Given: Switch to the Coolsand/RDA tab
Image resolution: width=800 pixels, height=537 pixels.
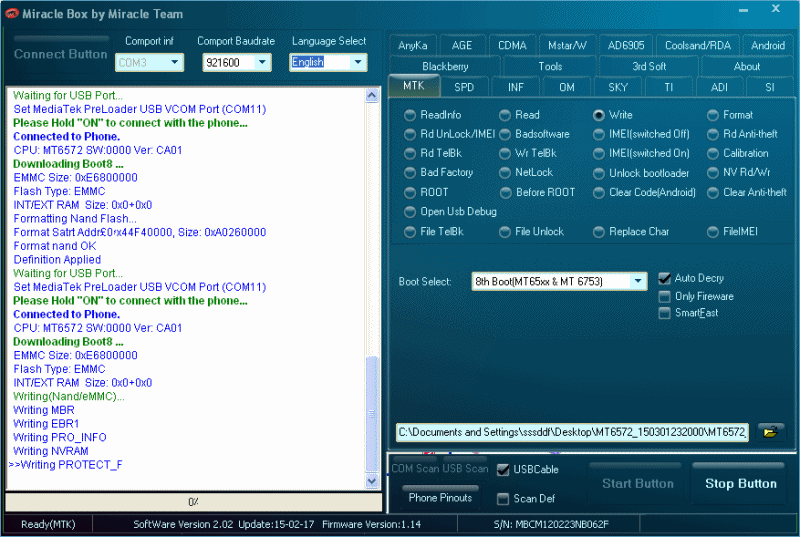Looking at the screenshot, I should tap(697, 45).
